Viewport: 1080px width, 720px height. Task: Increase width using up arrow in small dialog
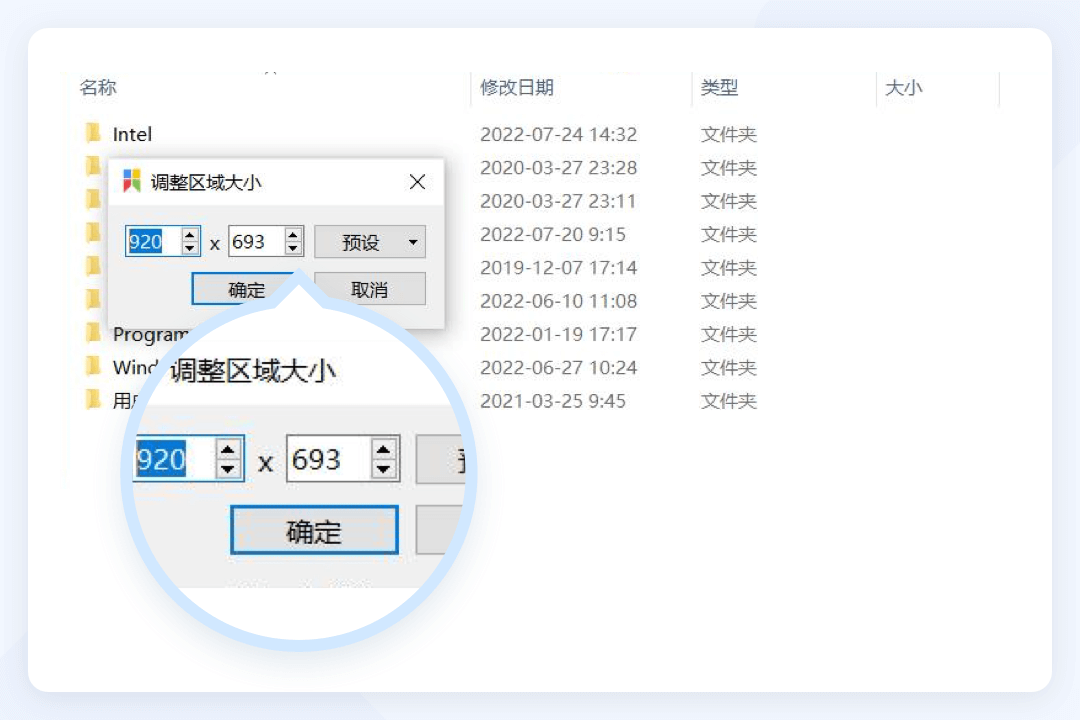pos(190,236)
